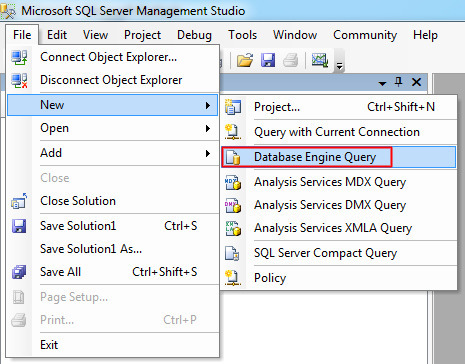
Task: Open the panel window position dropdown arrow
Action: [x=382, y=83]
